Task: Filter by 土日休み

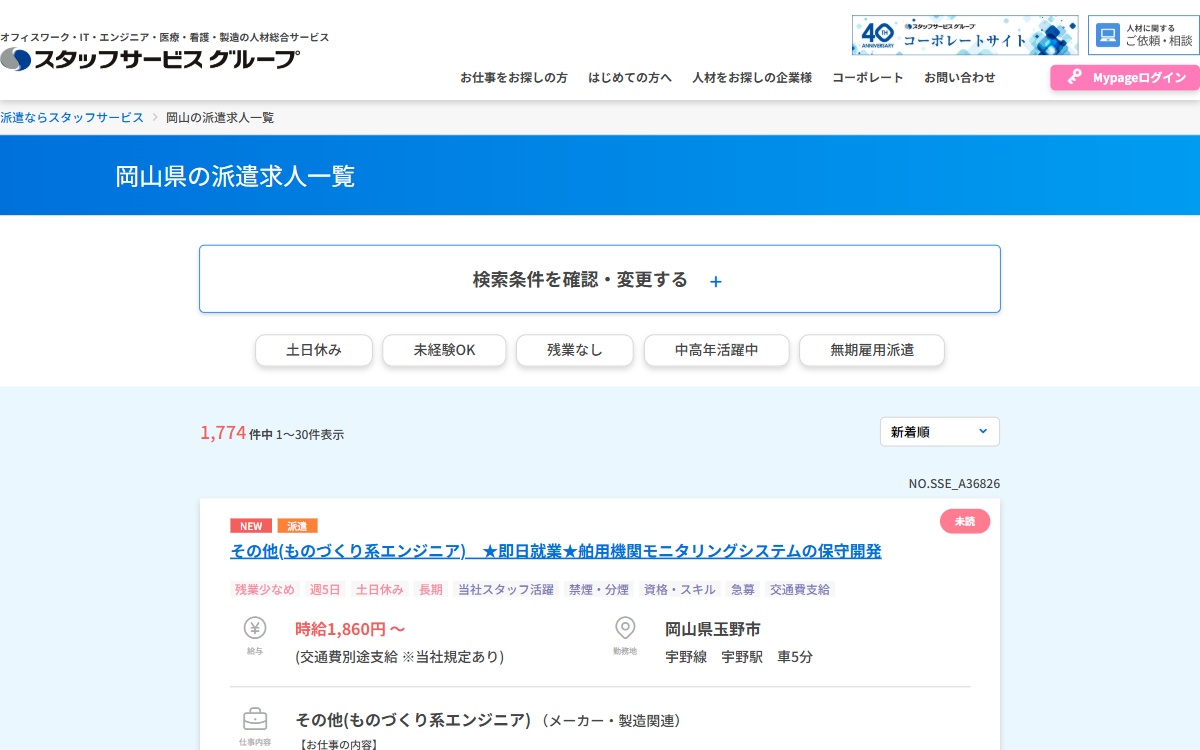Action: pyautogui.click(x=314, y=350)
